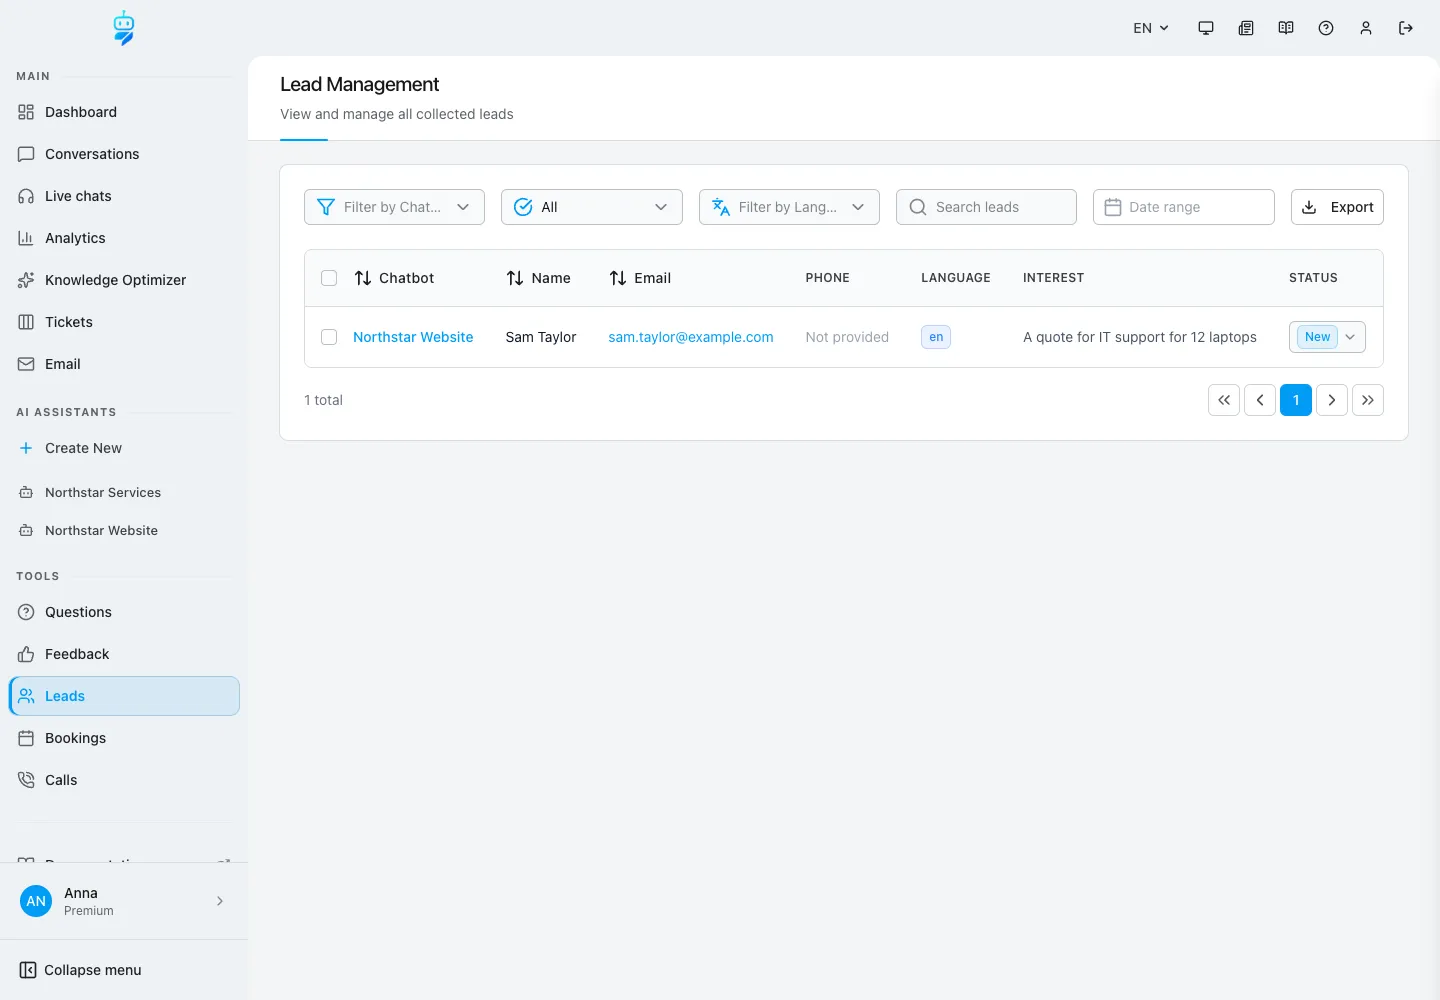Click the Search leads field

pyautogui.click(x=986, y=207)
